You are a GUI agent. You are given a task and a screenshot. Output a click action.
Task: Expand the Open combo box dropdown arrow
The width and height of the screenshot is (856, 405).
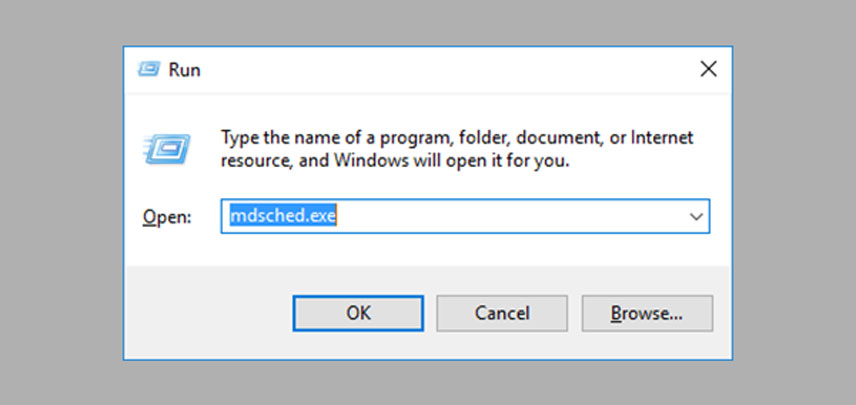click(696, 217)
